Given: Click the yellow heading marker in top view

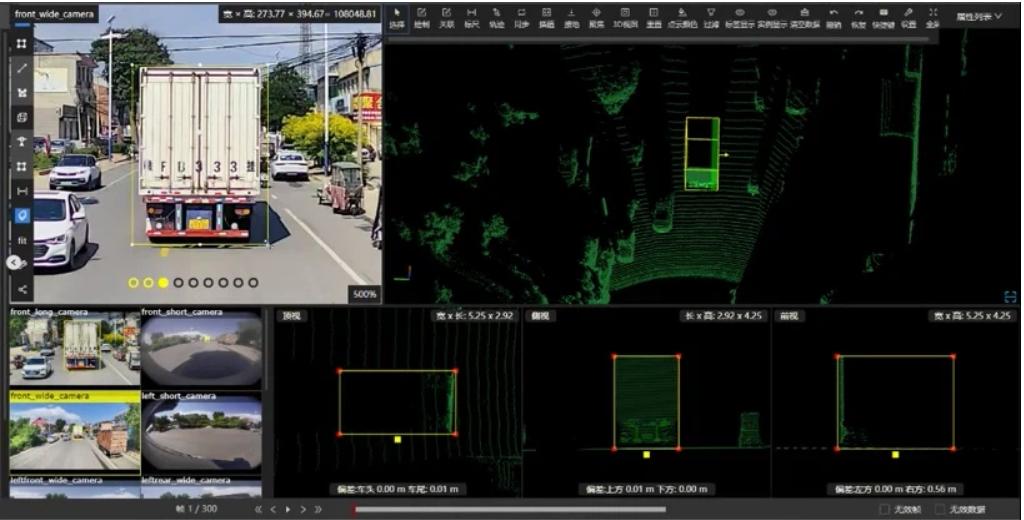Looking at the screenshot, I should (397, 440).
